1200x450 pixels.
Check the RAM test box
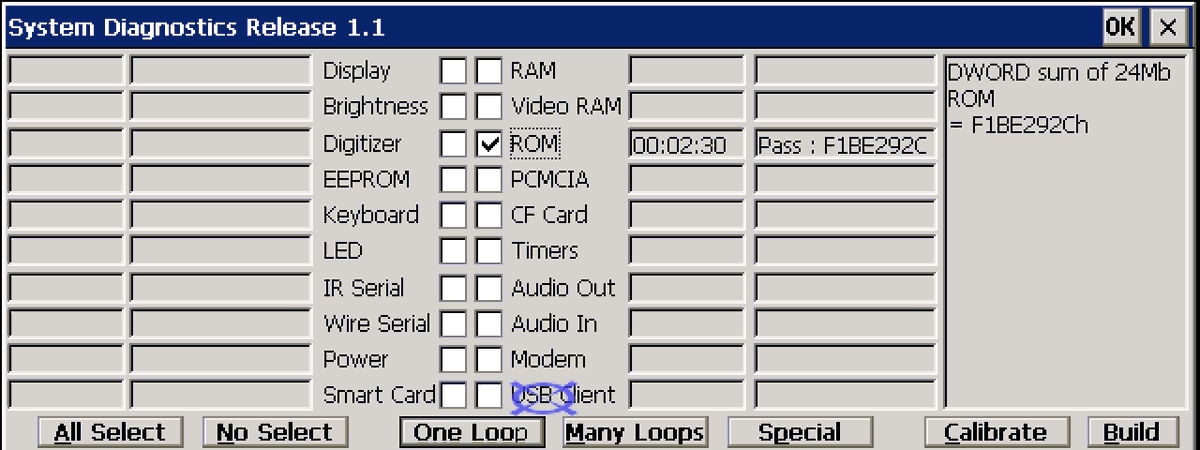pyautogui.click(x=489, y=71)
